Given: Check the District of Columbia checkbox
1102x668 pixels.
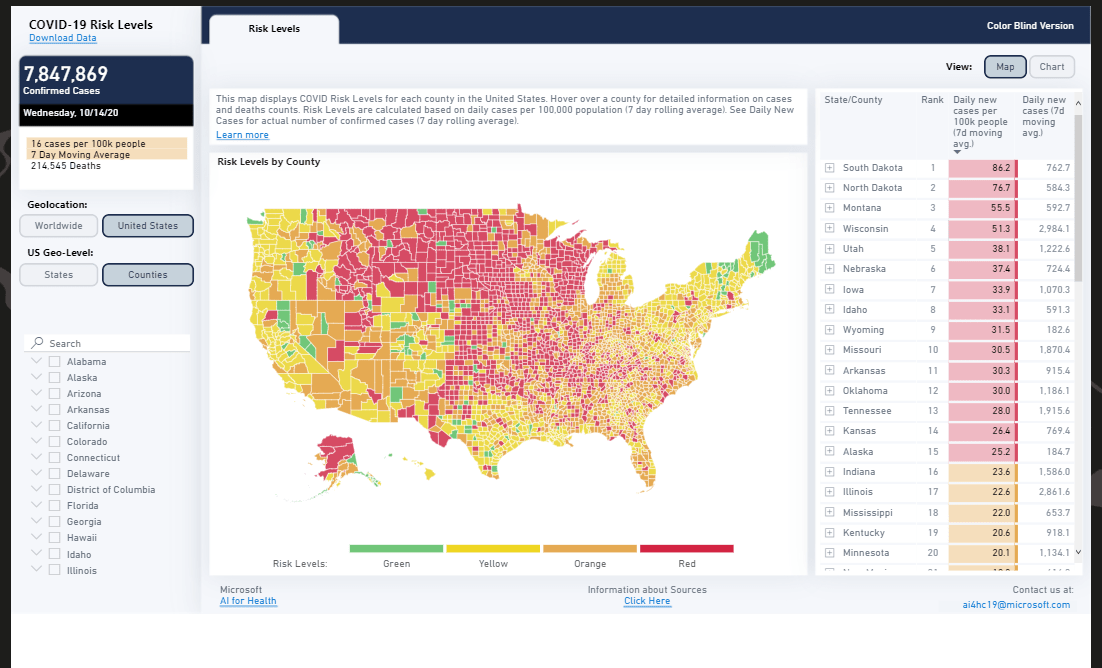Looking at the screenshot, I should coord(54,489).
